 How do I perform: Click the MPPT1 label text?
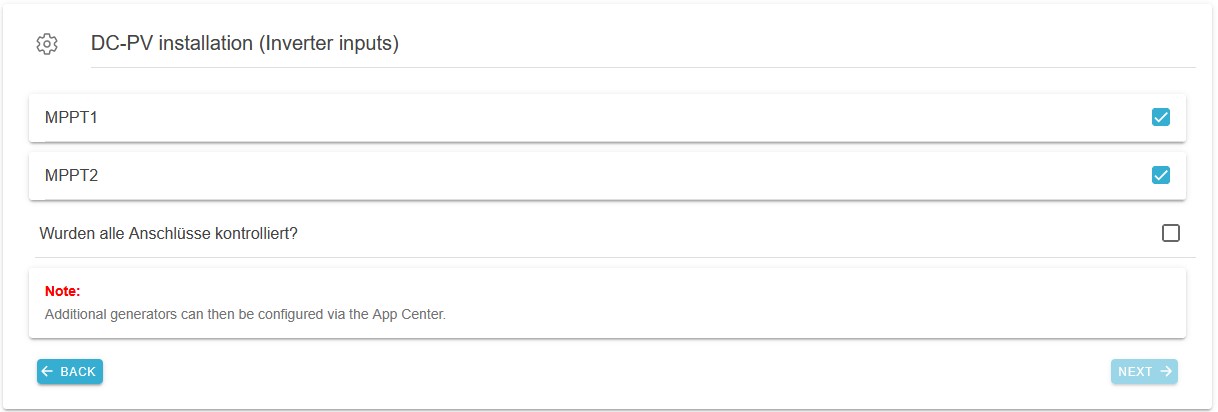point(71,118)
